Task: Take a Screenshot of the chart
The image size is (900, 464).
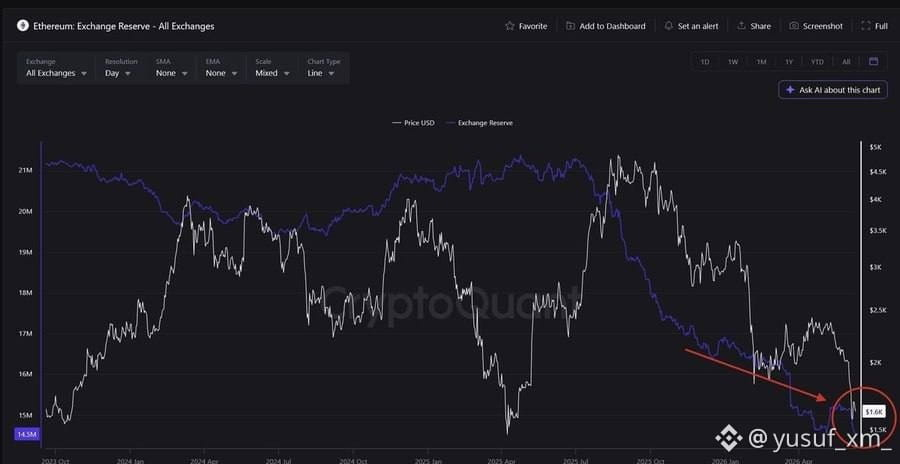Action: point(816,26)
